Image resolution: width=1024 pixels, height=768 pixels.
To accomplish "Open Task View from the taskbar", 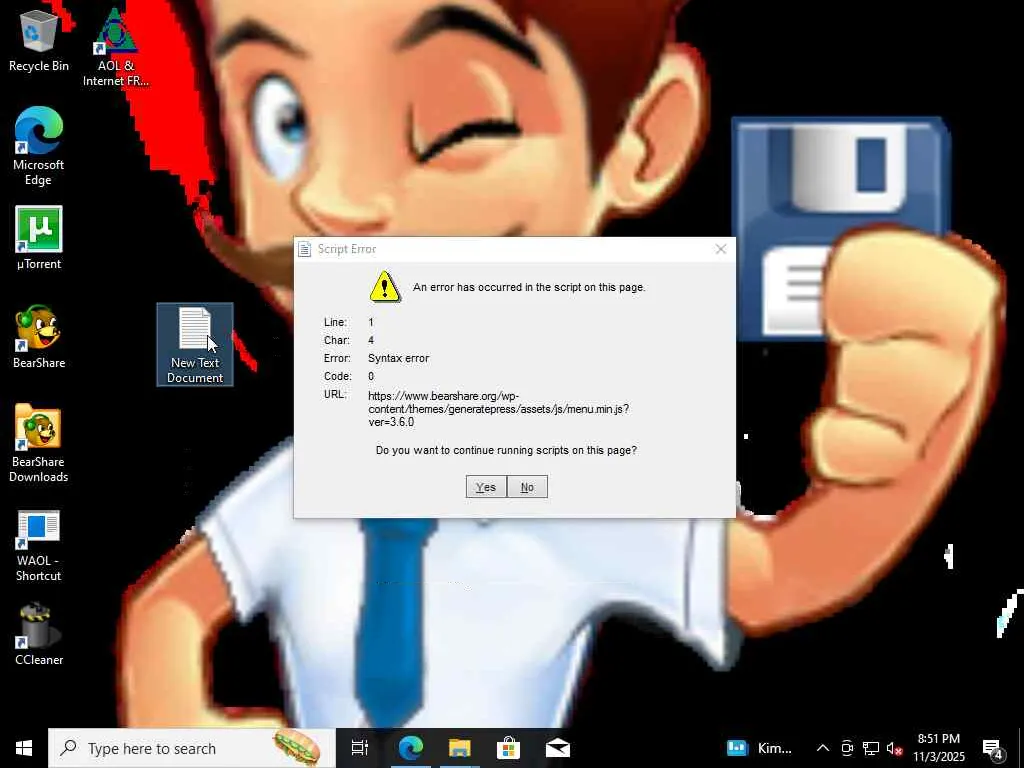I will click(x=360, y=748).
